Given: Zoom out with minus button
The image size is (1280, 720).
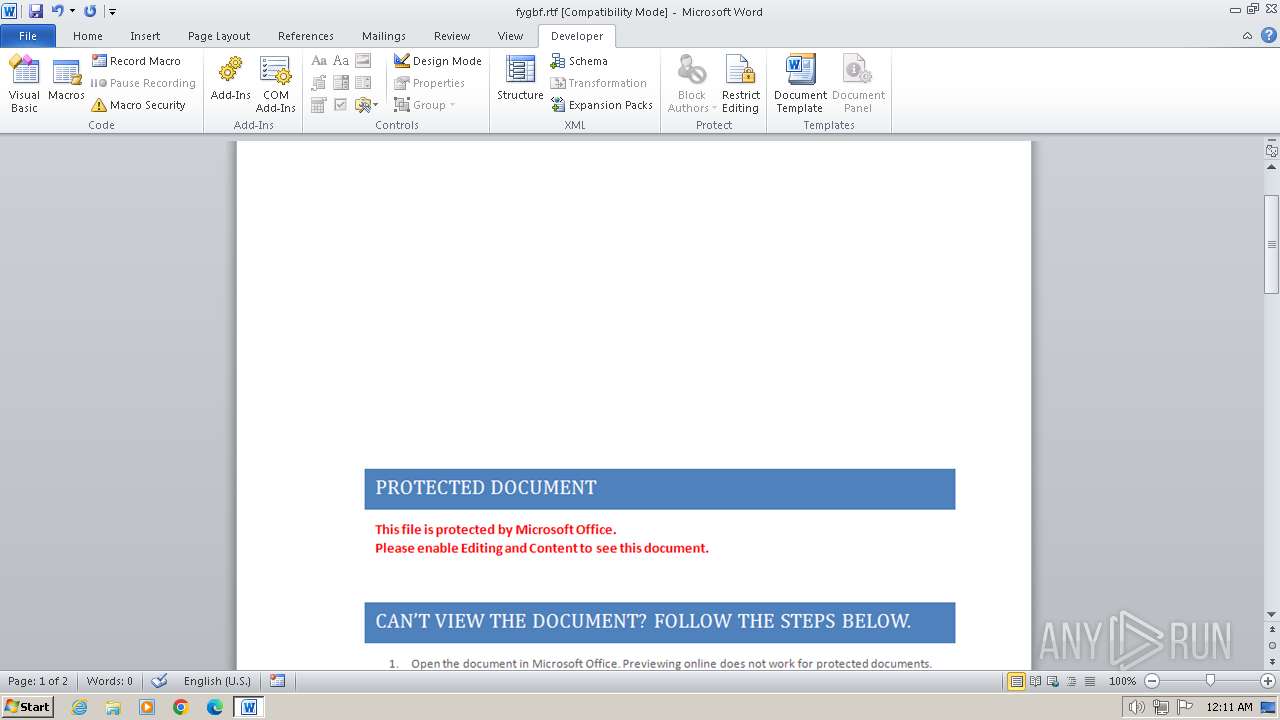Looking at the screenshot, I should 1151,681.
